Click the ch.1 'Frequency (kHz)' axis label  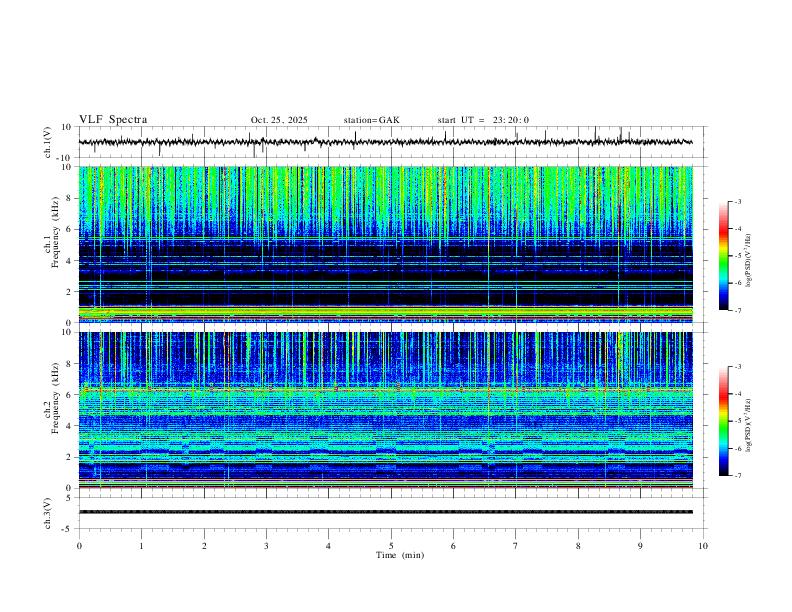coord(55,232)
